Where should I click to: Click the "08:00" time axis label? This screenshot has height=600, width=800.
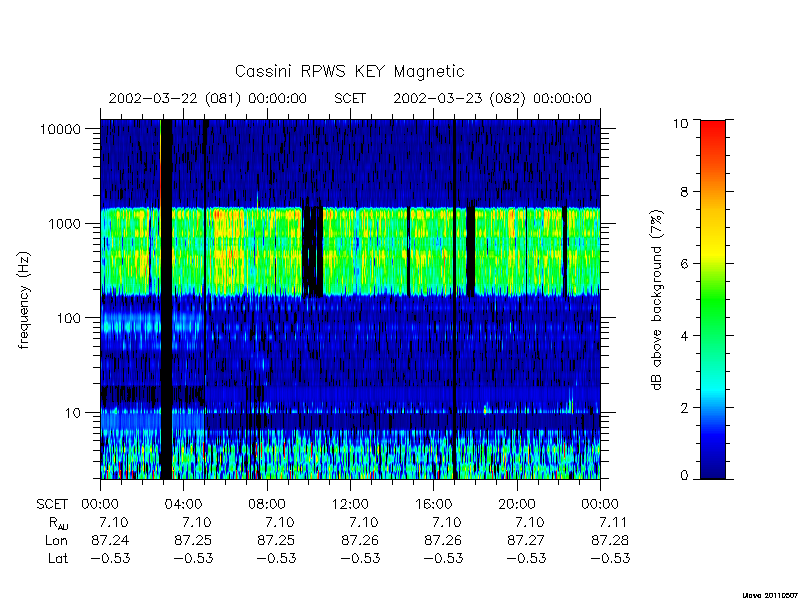(267, 505)
